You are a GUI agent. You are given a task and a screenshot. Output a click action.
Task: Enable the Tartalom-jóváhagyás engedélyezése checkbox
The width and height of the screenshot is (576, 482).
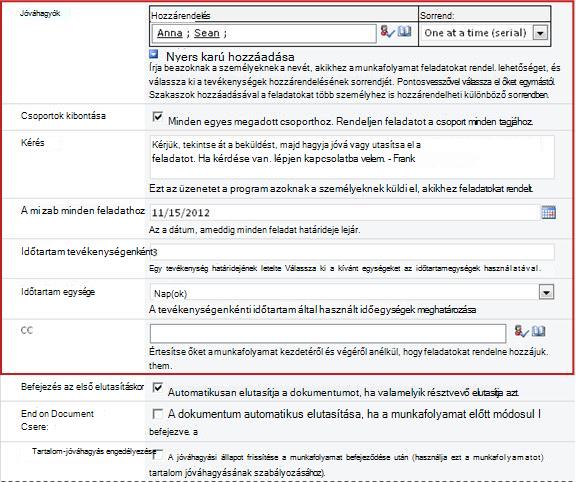158,454
